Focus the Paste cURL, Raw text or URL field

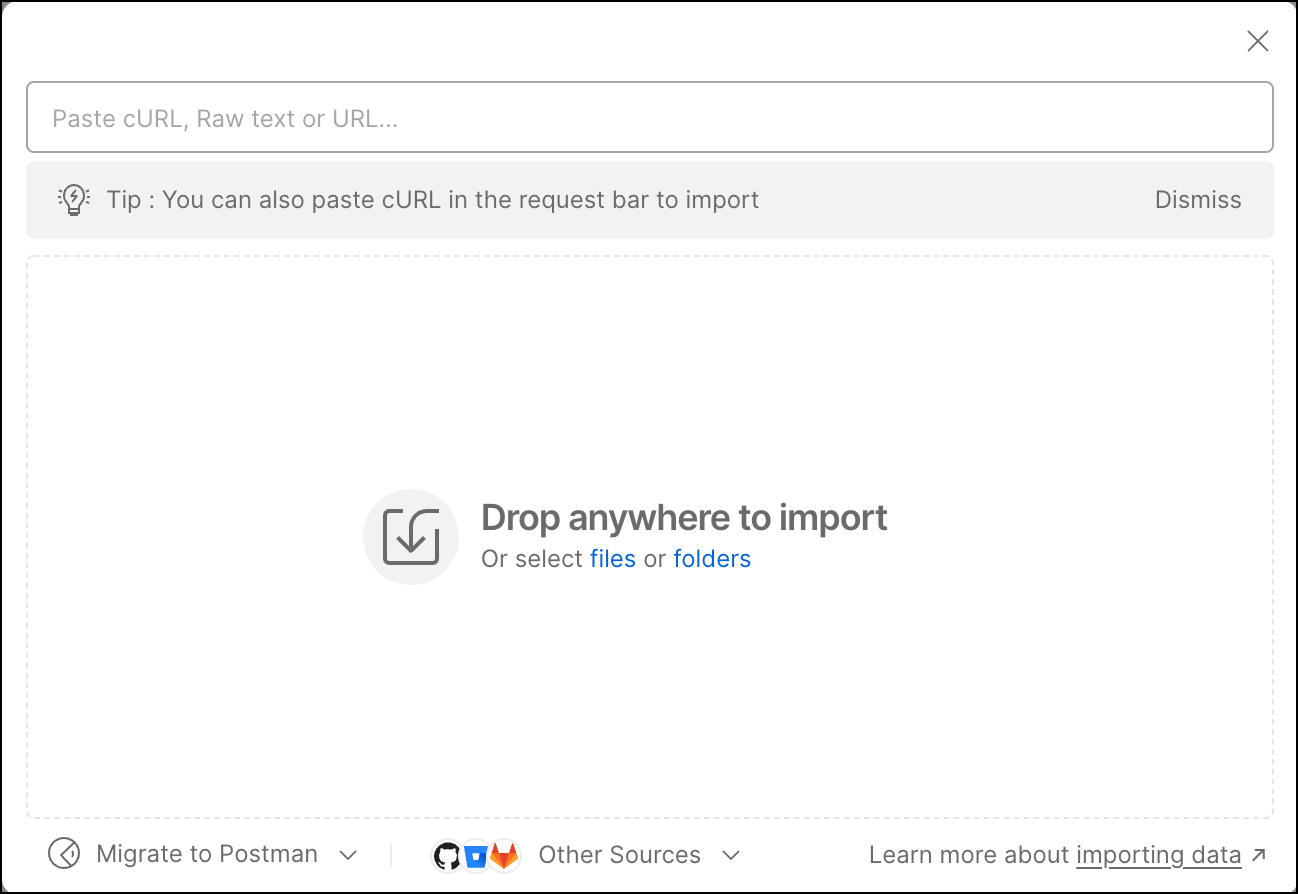[x=650, y=117]
